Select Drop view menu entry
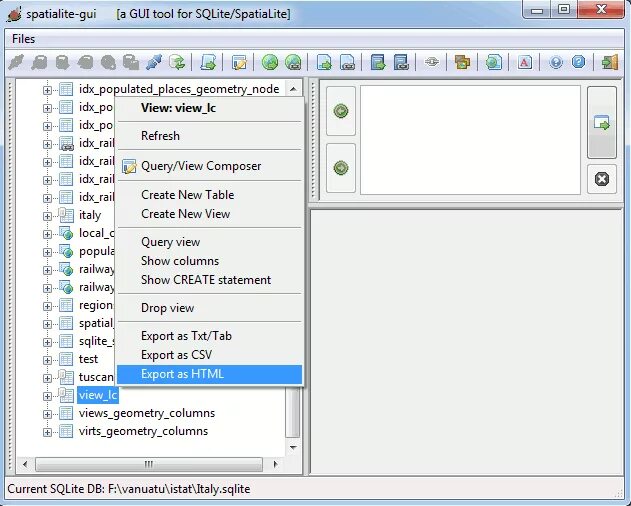 click(x=209, y=308)
